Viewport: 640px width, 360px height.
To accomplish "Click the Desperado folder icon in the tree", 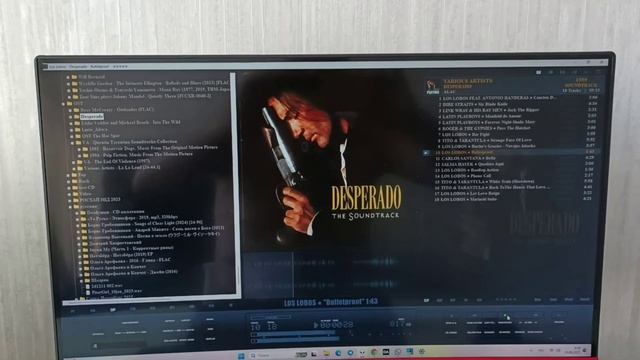I will coord(76,117).
